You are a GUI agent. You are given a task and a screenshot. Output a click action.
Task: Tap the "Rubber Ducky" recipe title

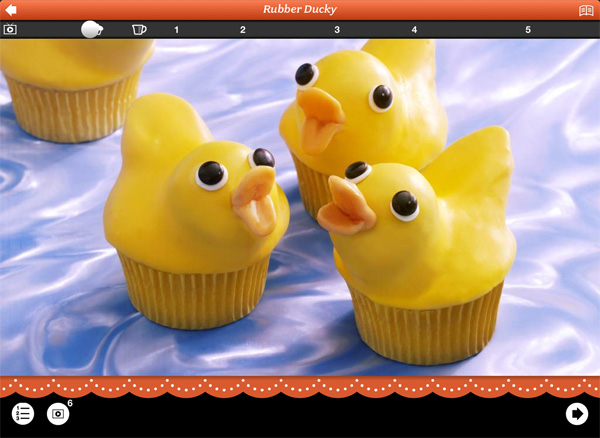click(x=299, y=10)
